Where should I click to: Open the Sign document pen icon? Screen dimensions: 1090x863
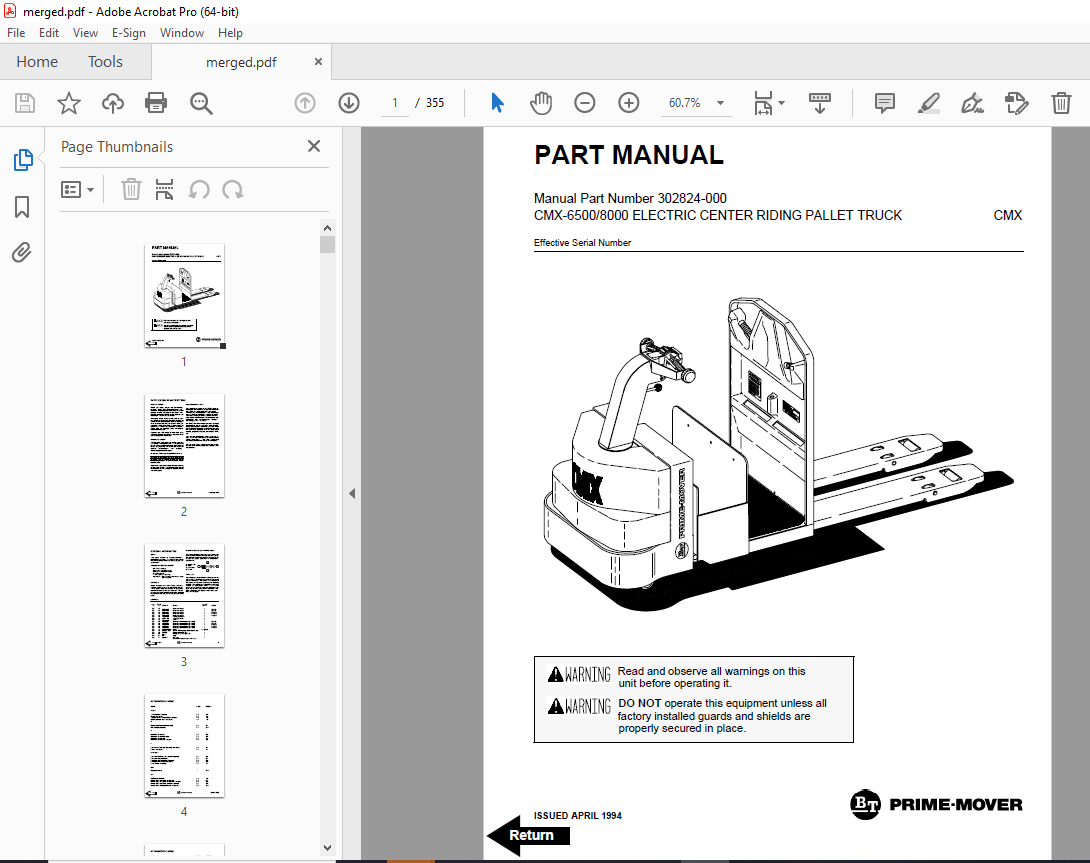pos(972,103)
